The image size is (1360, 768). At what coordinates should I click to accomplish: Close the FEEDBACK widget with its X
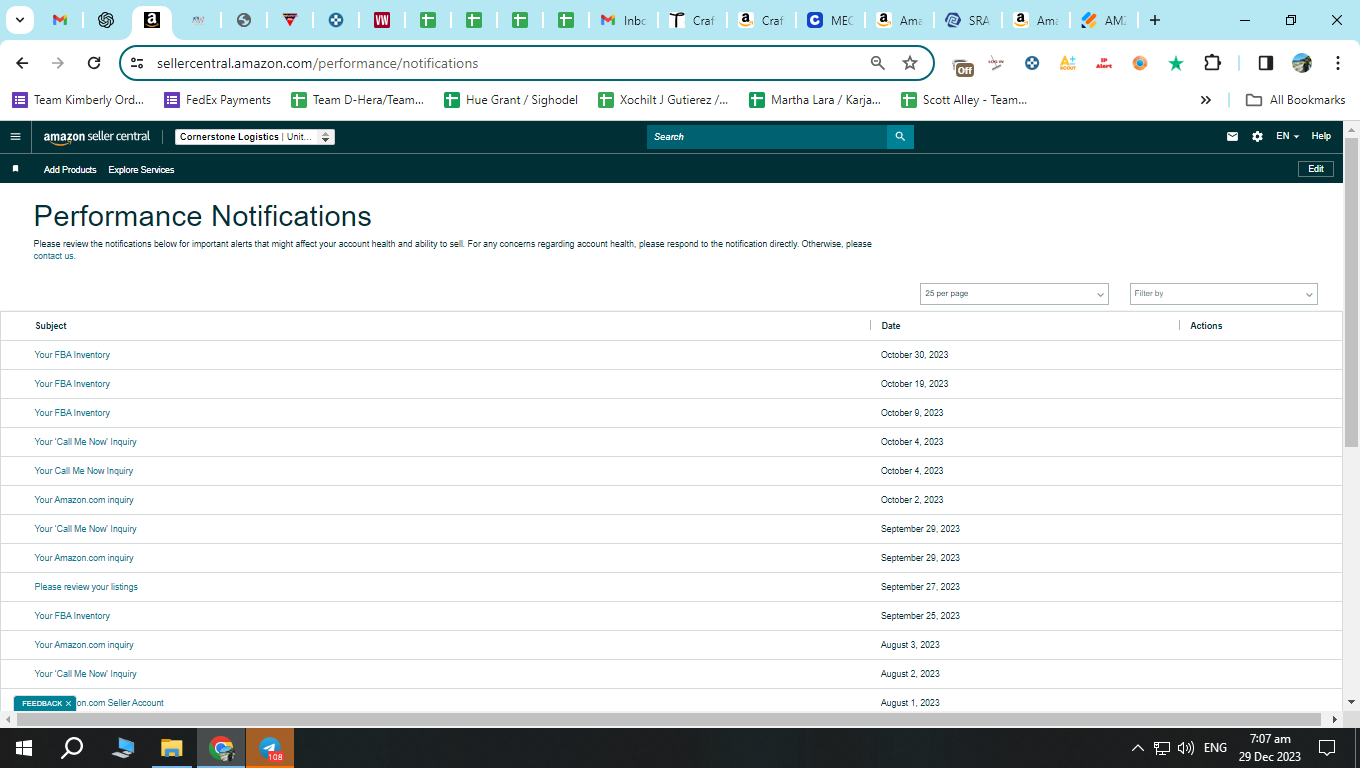point(68,704)
